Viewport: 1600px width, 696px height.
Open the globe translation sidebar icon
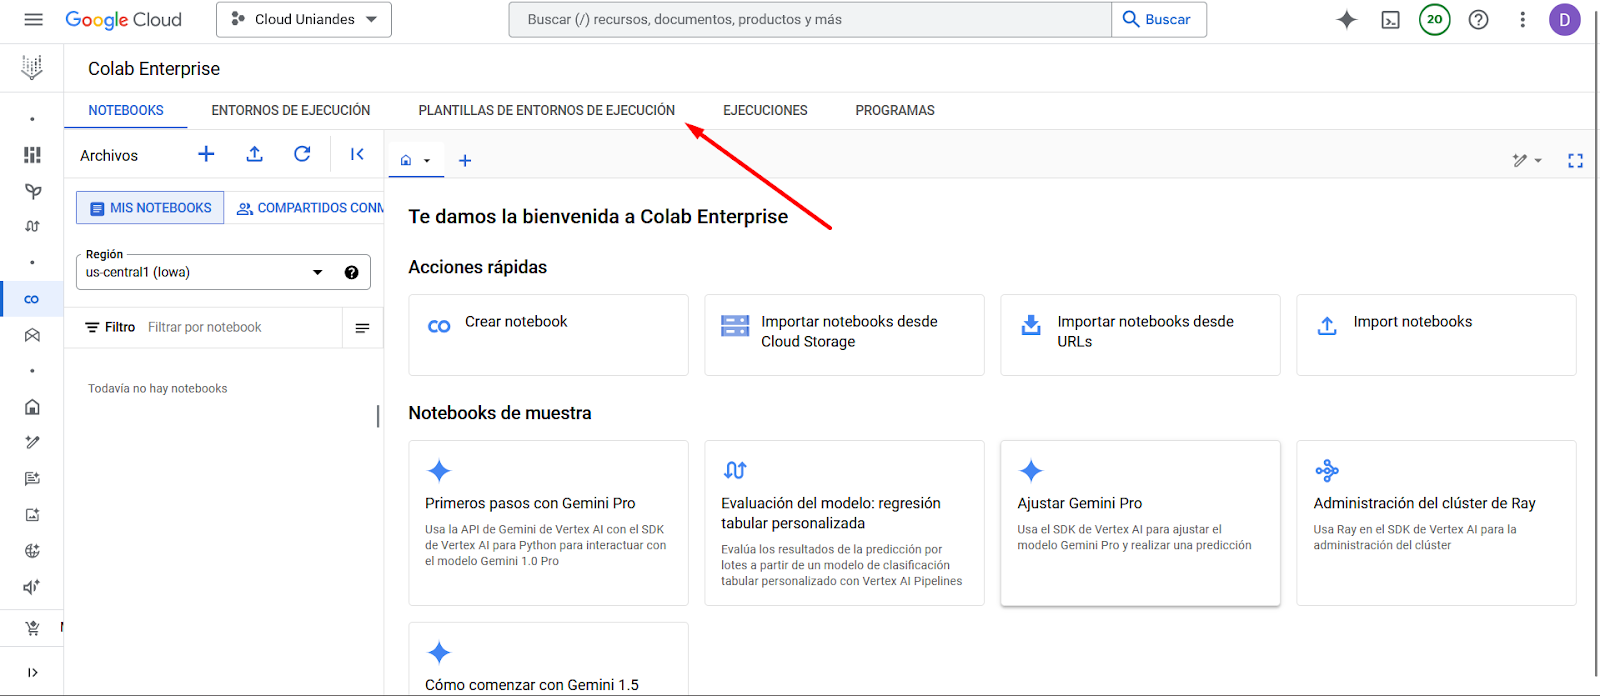point(32,551)
